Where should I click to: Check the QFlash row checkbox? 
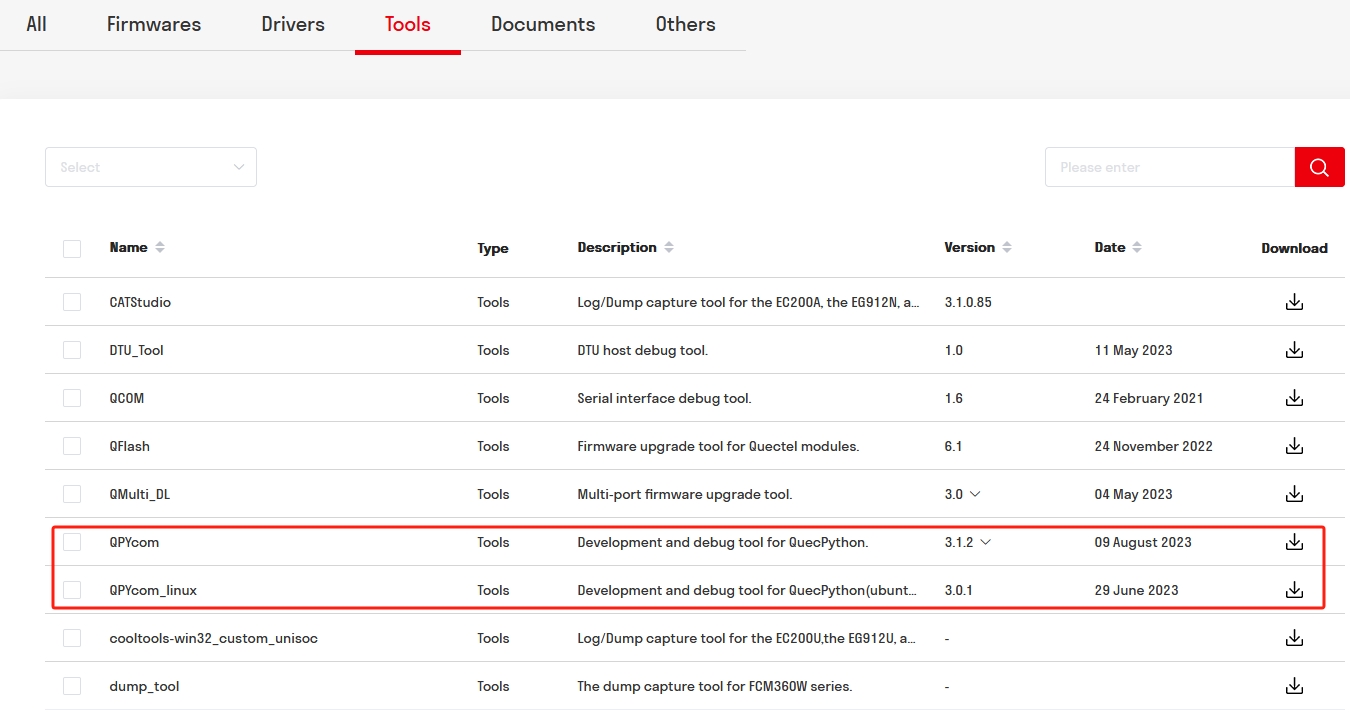[72, 446]
